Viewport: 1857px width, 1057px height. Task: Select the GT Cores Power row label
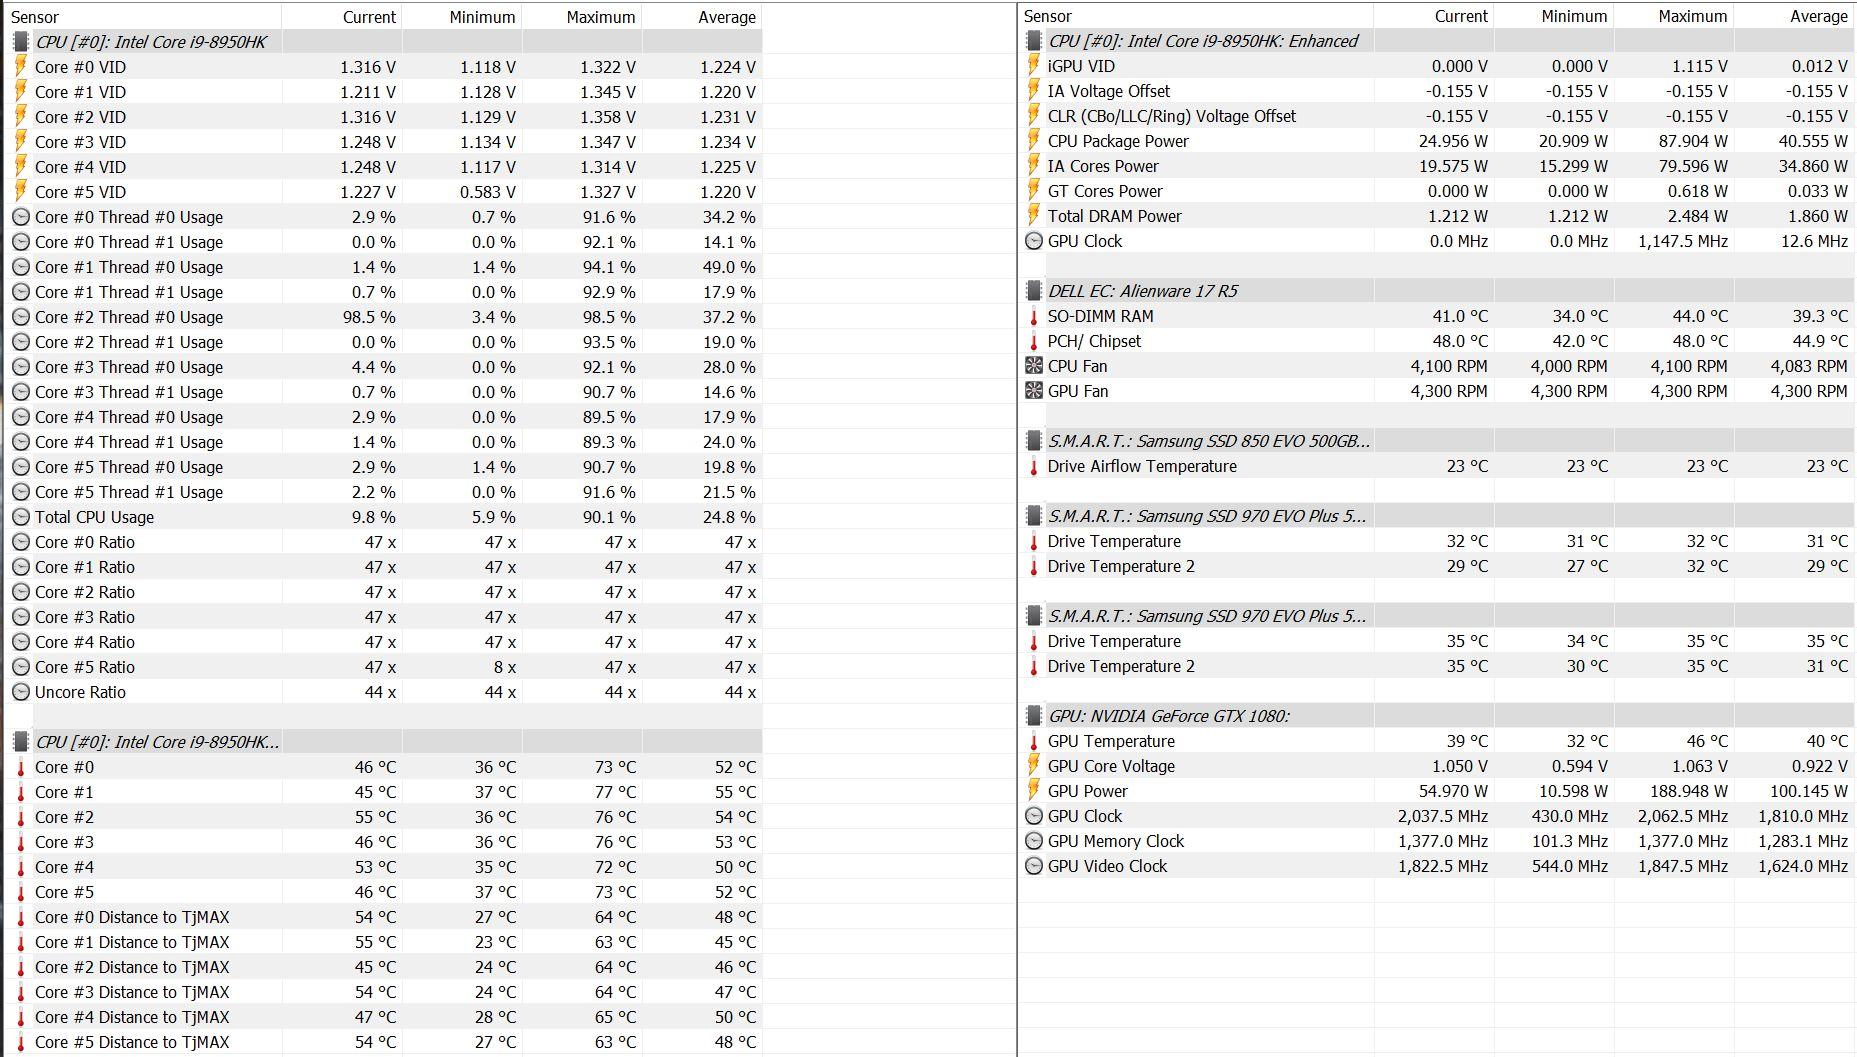click(x=1105, y=191)
